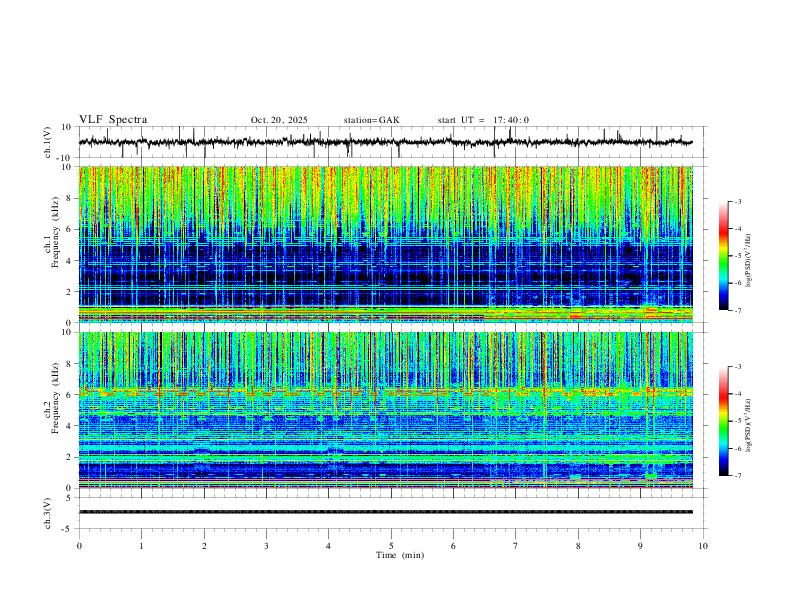The width and height of the screenshot is (792, 612).
Task: Click the "-7" tick on ch.2 colorbar
Action: (737, 476)
